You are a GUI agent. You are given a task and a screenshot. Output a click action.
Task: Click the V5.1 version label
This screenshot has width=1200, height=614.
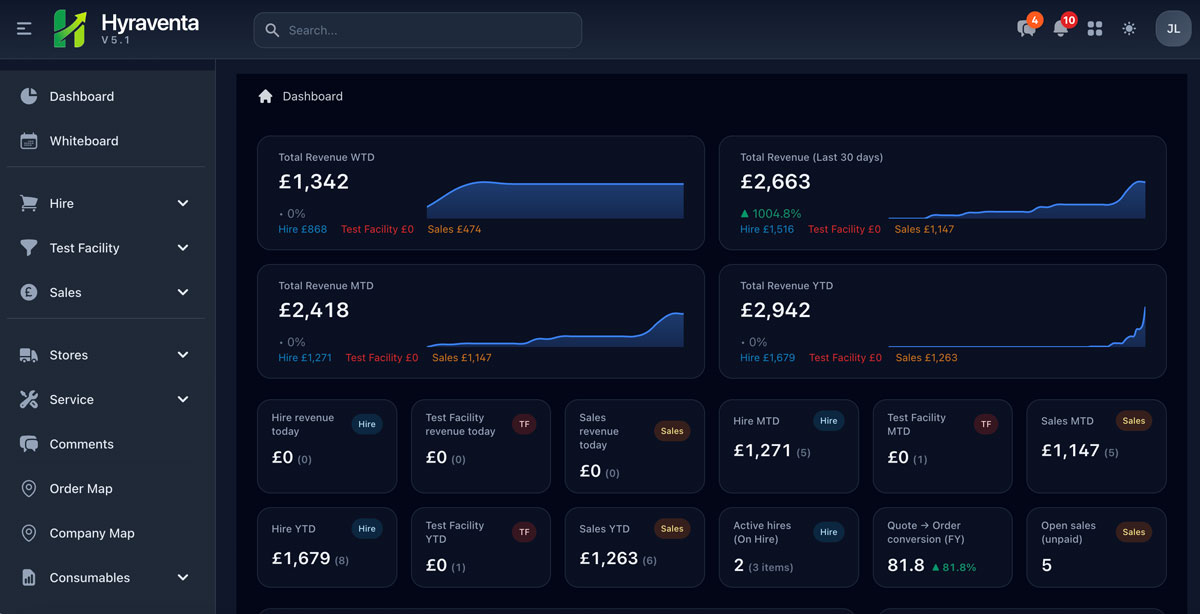tap(116, 41)
